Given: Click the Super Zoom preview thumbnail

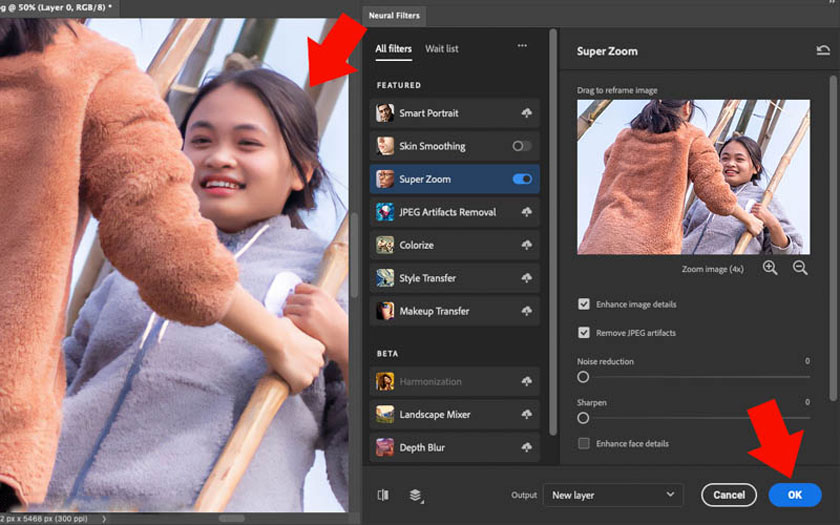Looking at the screenshot, I should click(x=693, y=177).
